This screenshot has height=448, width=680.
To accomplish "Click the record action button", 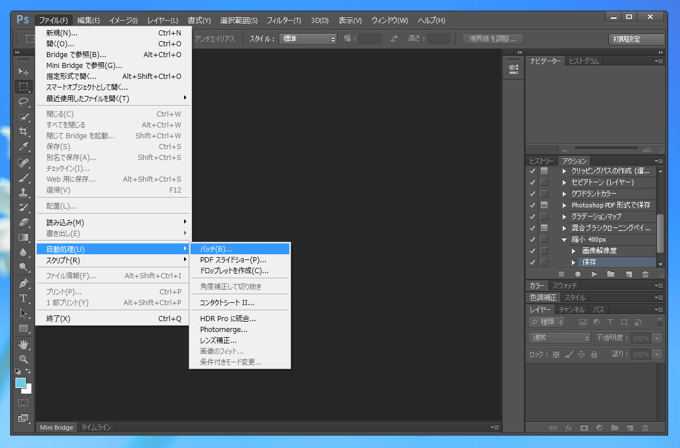I will point(578,274).
